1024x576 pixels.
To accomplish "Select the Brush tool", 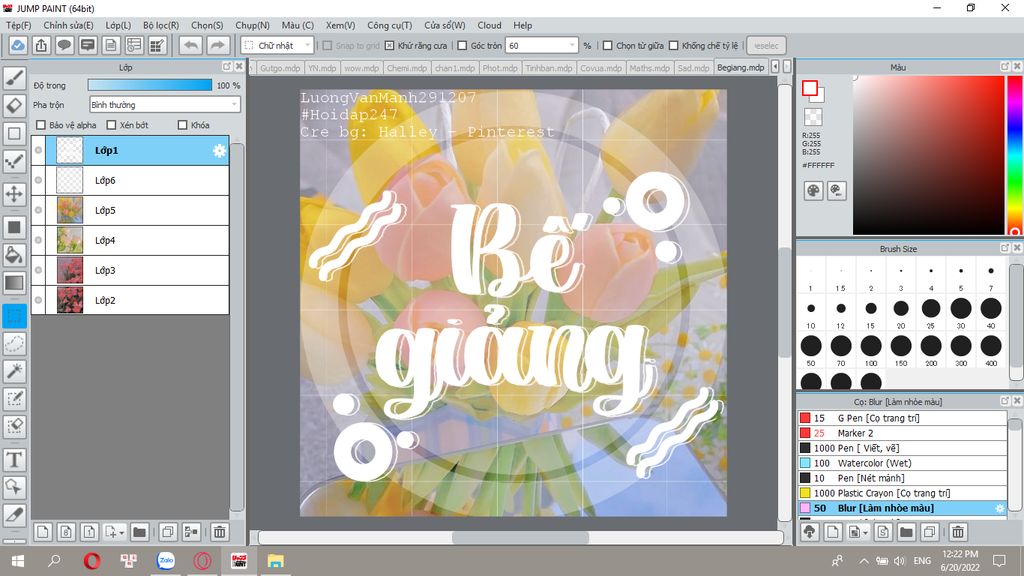I will (x=14, y=78).
